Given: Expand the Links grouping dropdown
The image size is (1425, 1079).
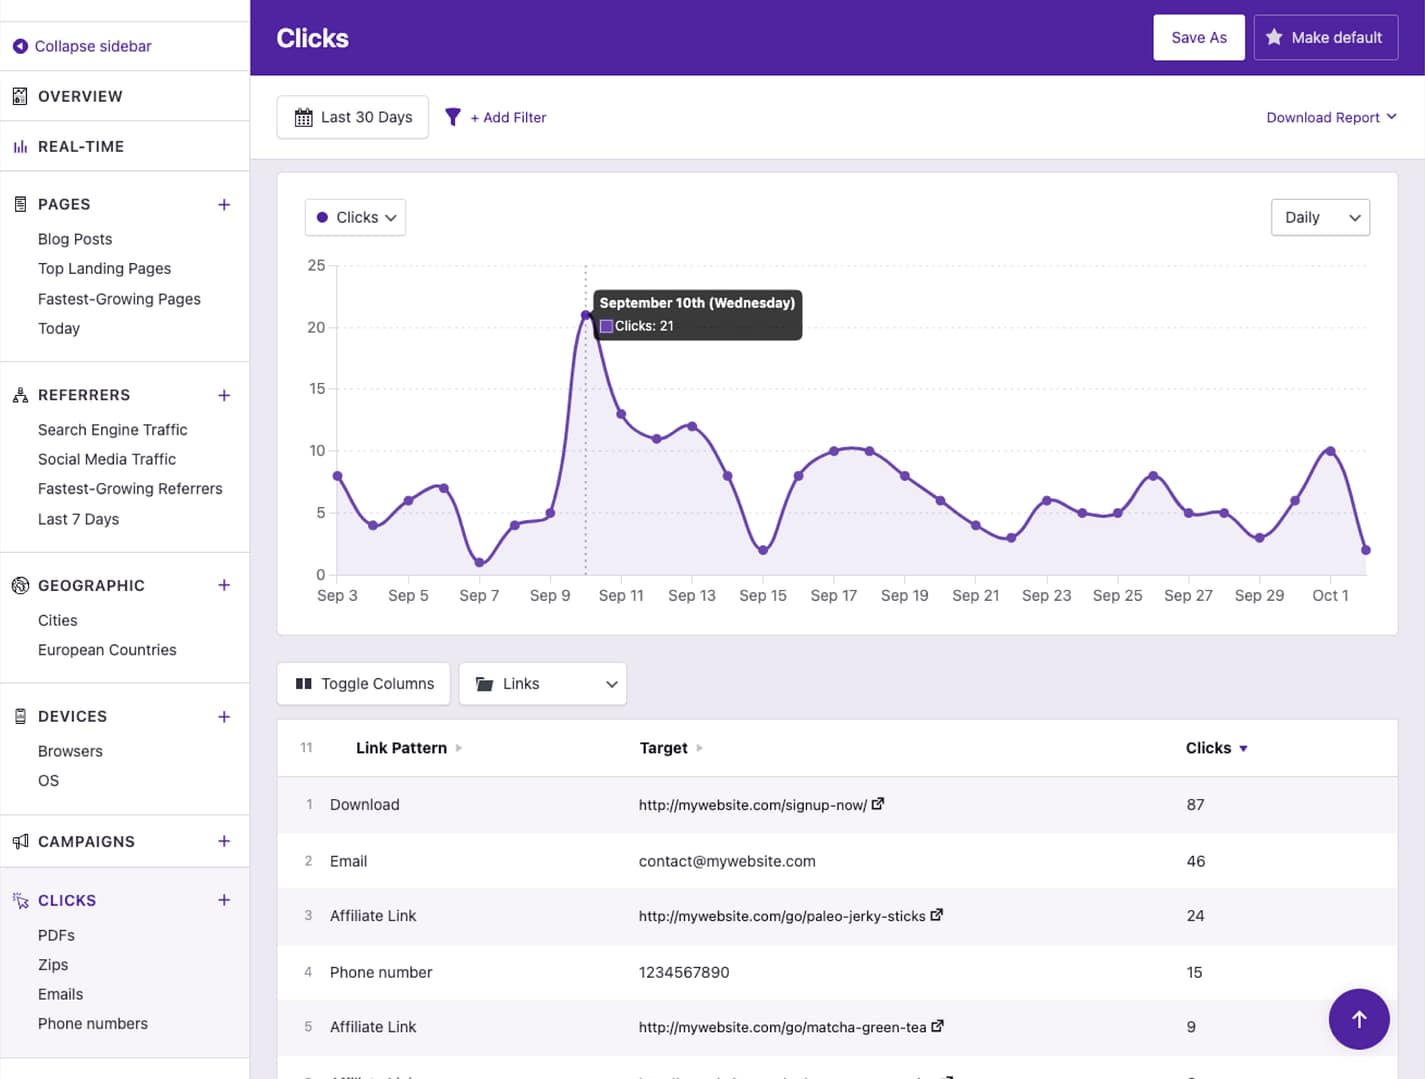Looking at the screenshot, I should click(543, 684).
